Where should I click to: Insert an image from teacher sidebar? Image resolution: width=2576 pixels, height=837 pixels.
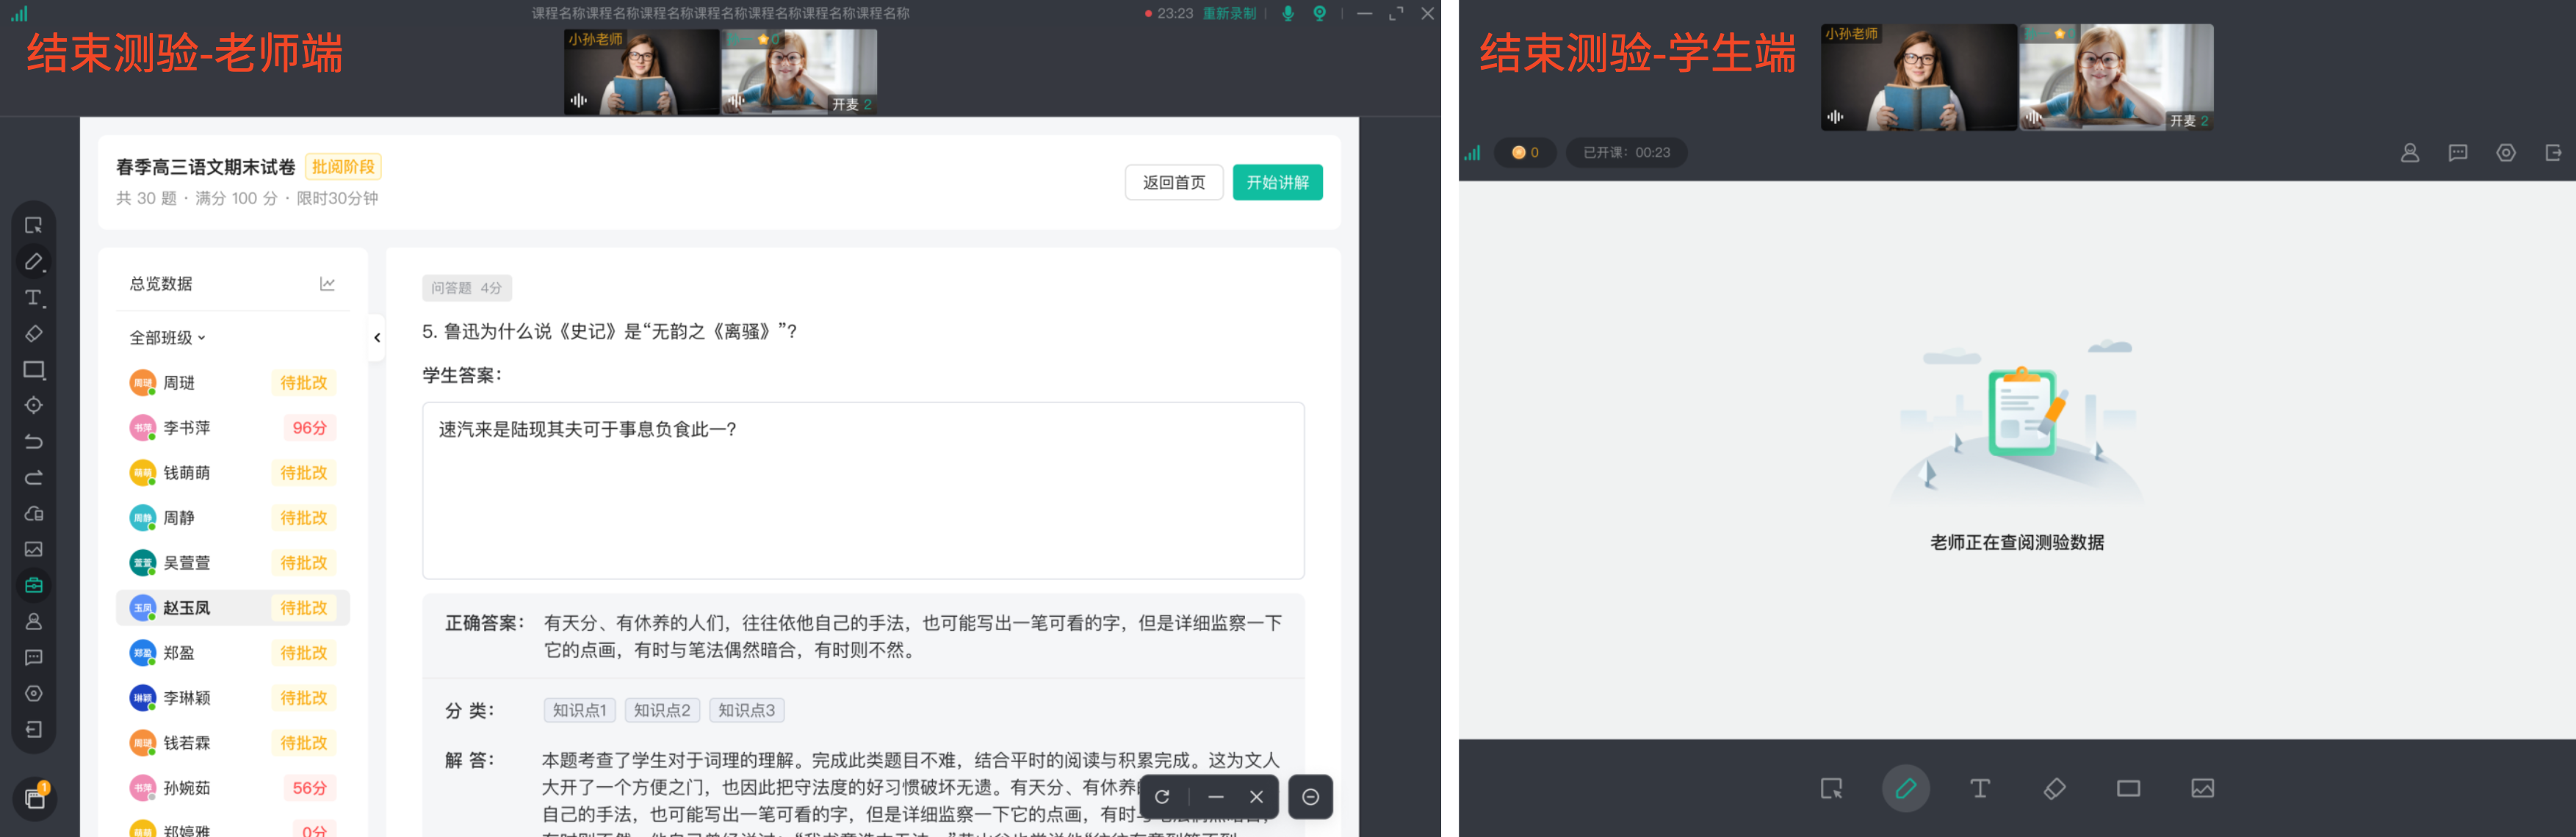pyautogui.click(x=33, y=550)
